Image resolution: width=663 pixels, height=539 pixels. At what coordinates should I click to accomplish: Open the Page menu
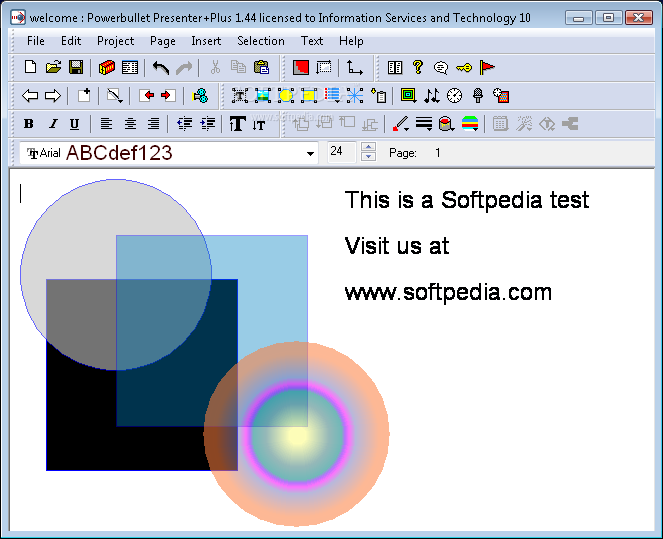(x=162, y=41)
